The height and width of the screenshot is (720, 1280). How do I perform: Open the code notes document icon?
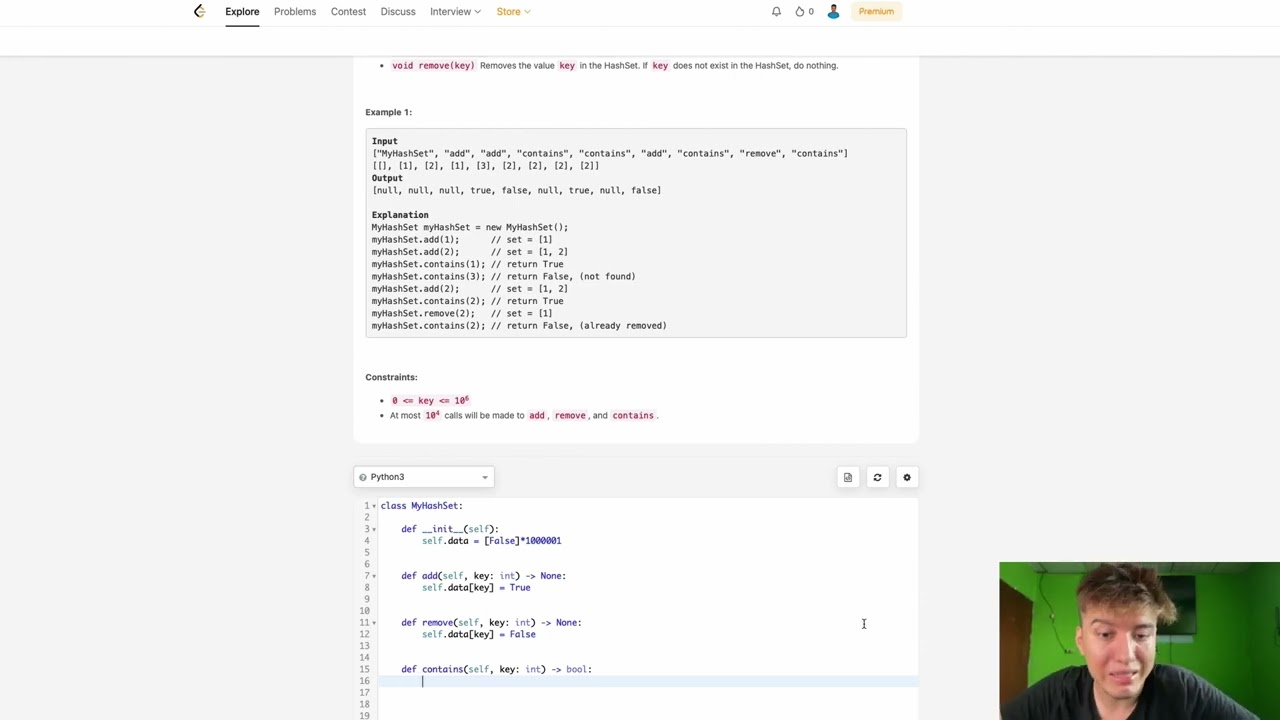[848, 477]
